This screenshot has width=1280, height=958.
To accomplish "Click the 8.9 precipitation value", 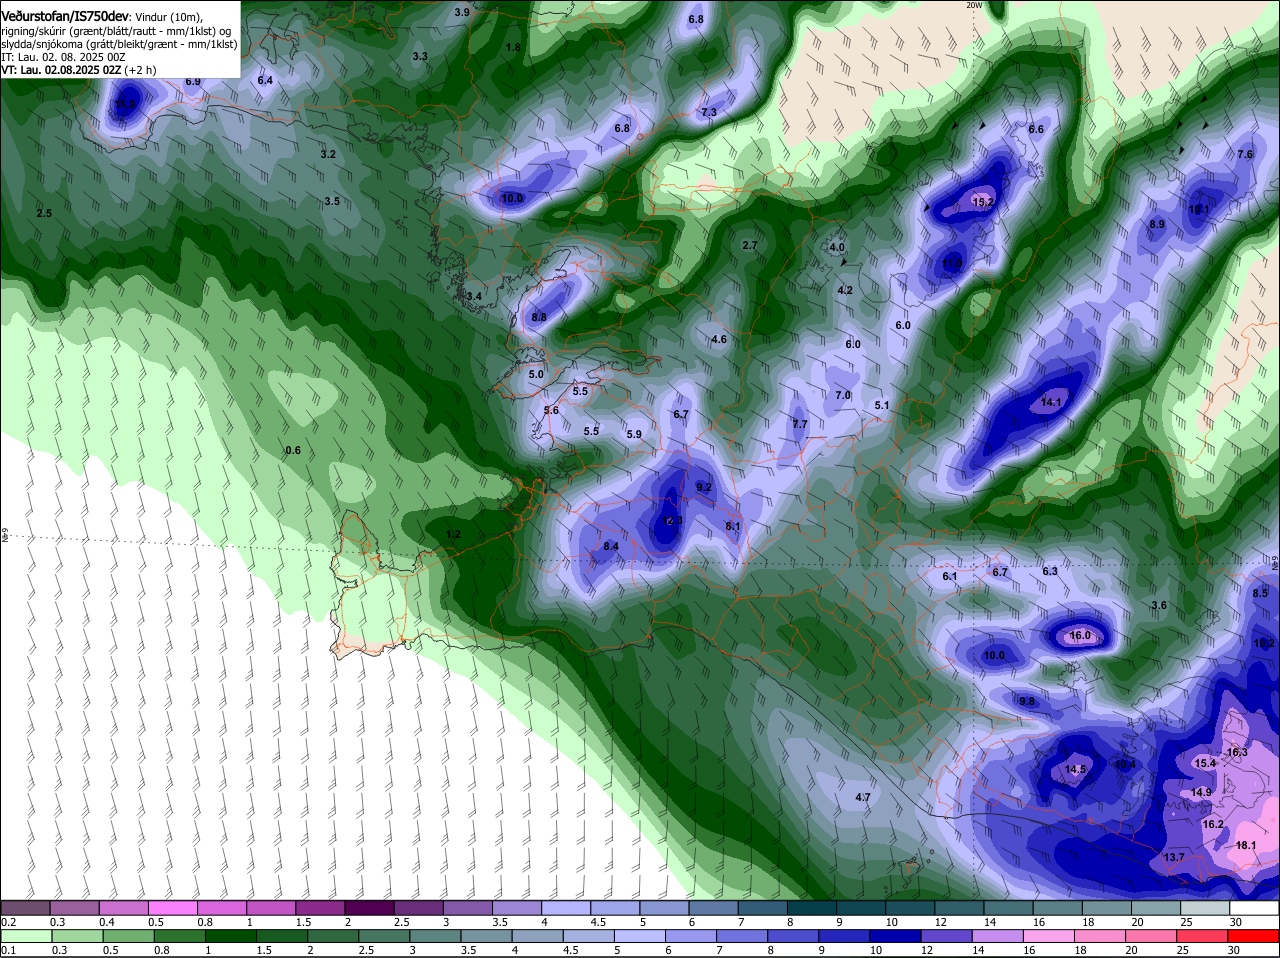I will click(1157, 224).
